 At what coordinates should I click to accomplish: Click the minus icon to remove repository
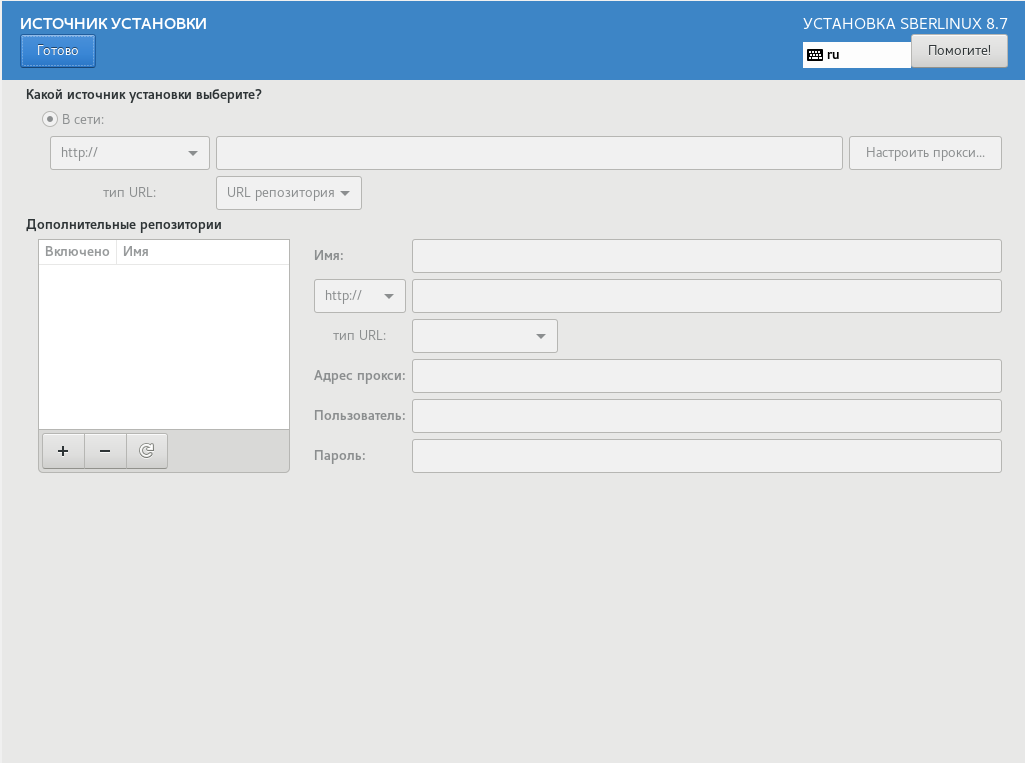pos(105,451)
